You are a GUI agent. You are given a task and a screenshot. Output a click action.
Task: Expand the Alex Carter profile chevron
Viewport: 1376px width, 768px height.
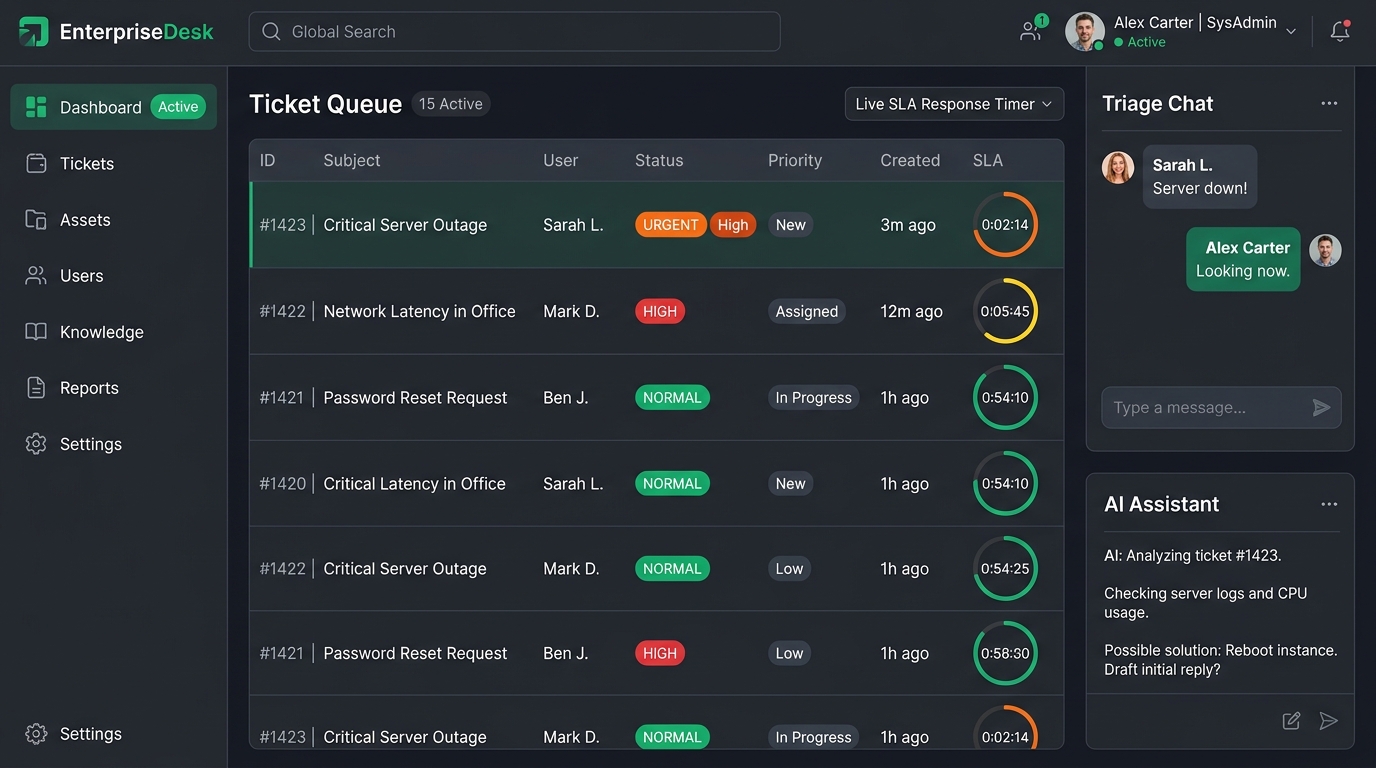[1291, 31]
